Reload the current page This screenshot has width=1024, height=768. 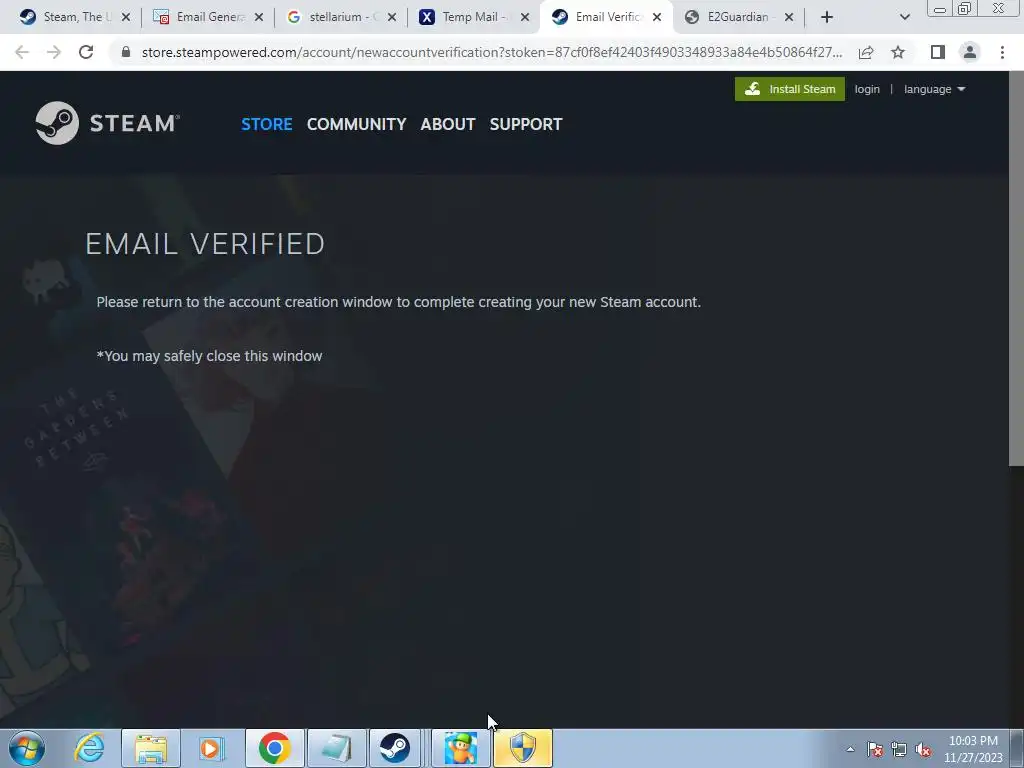pyautogui.click(x=86, y=52)
